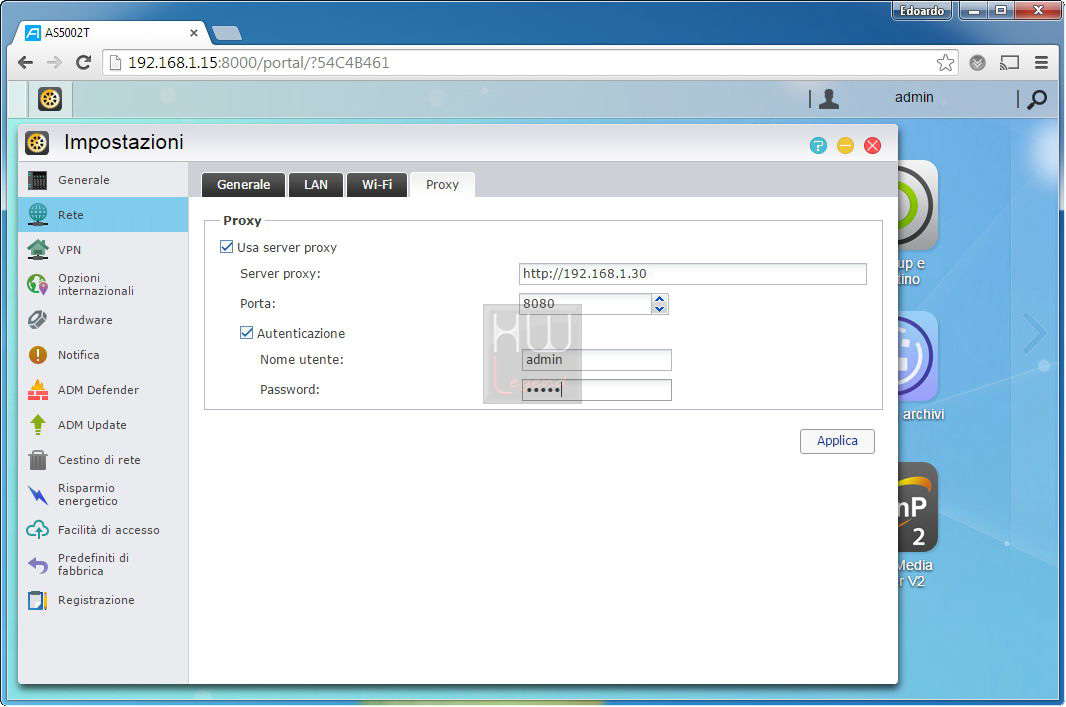Increase the Porta value with up arrow

pyautogui.click(x=659, y=298)
